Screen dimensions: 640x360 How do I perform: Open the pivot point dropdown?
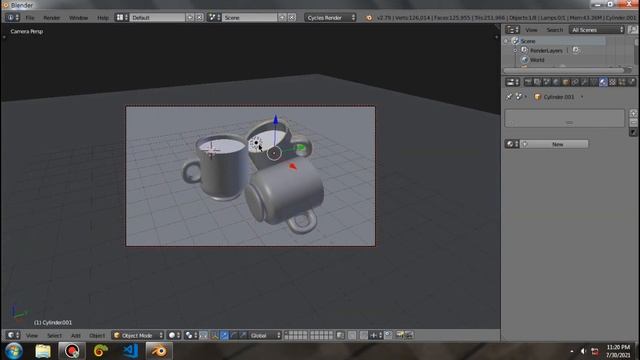[191, 336]
